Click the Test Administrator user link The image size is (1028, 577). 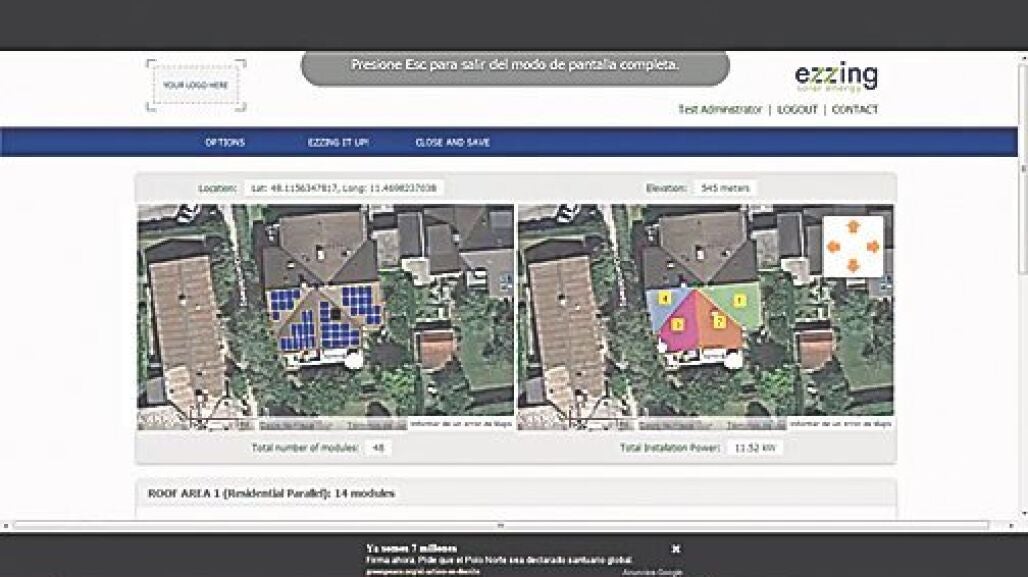(x=720, y=110)
